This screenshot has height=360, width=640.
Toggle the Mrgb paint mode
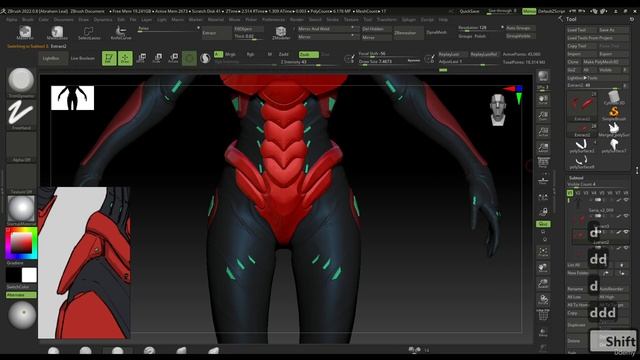[230, 54]
